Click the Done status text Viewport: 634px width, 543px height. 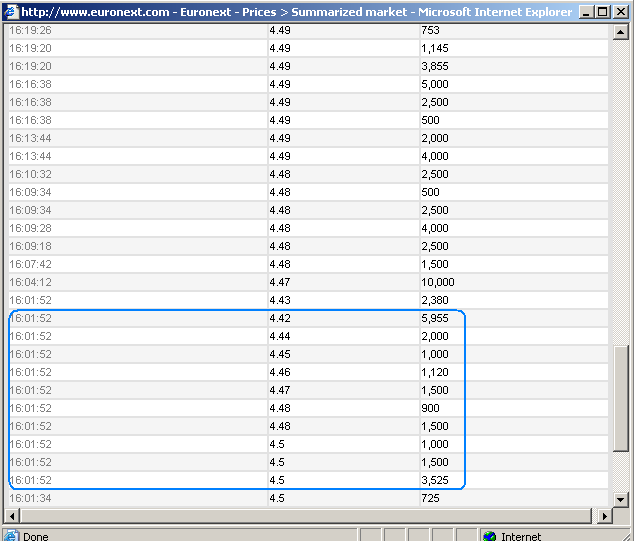click(36, 537)
